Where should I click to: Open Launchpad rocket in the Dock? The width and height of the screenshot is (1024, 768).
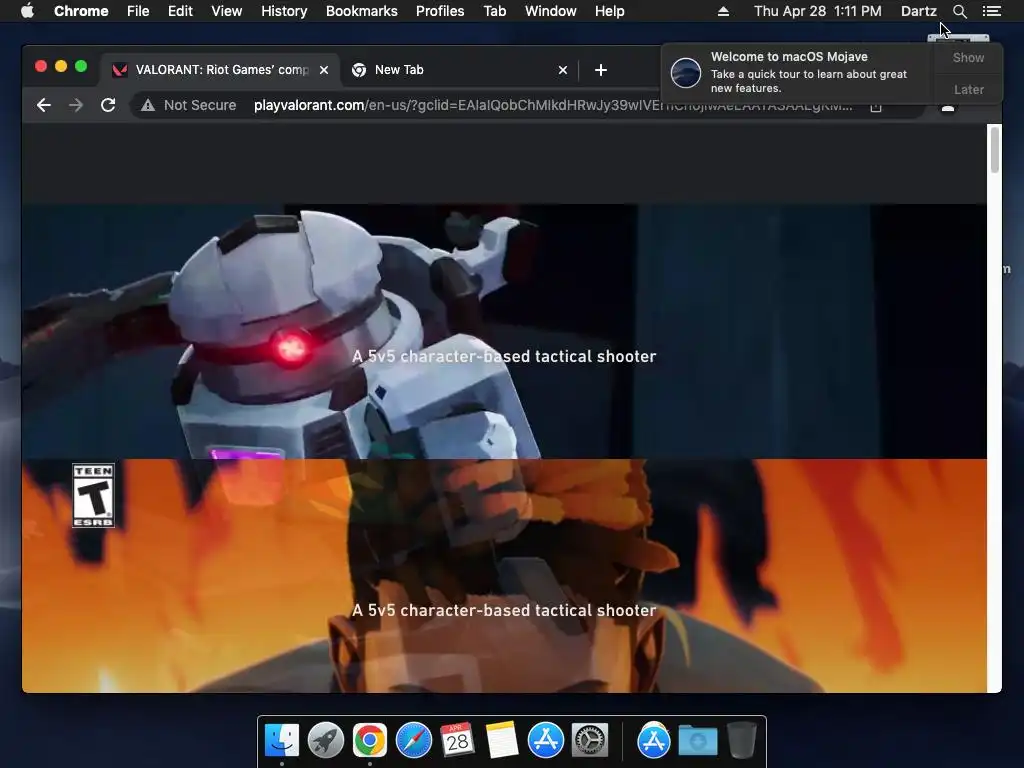pos(326,740)
